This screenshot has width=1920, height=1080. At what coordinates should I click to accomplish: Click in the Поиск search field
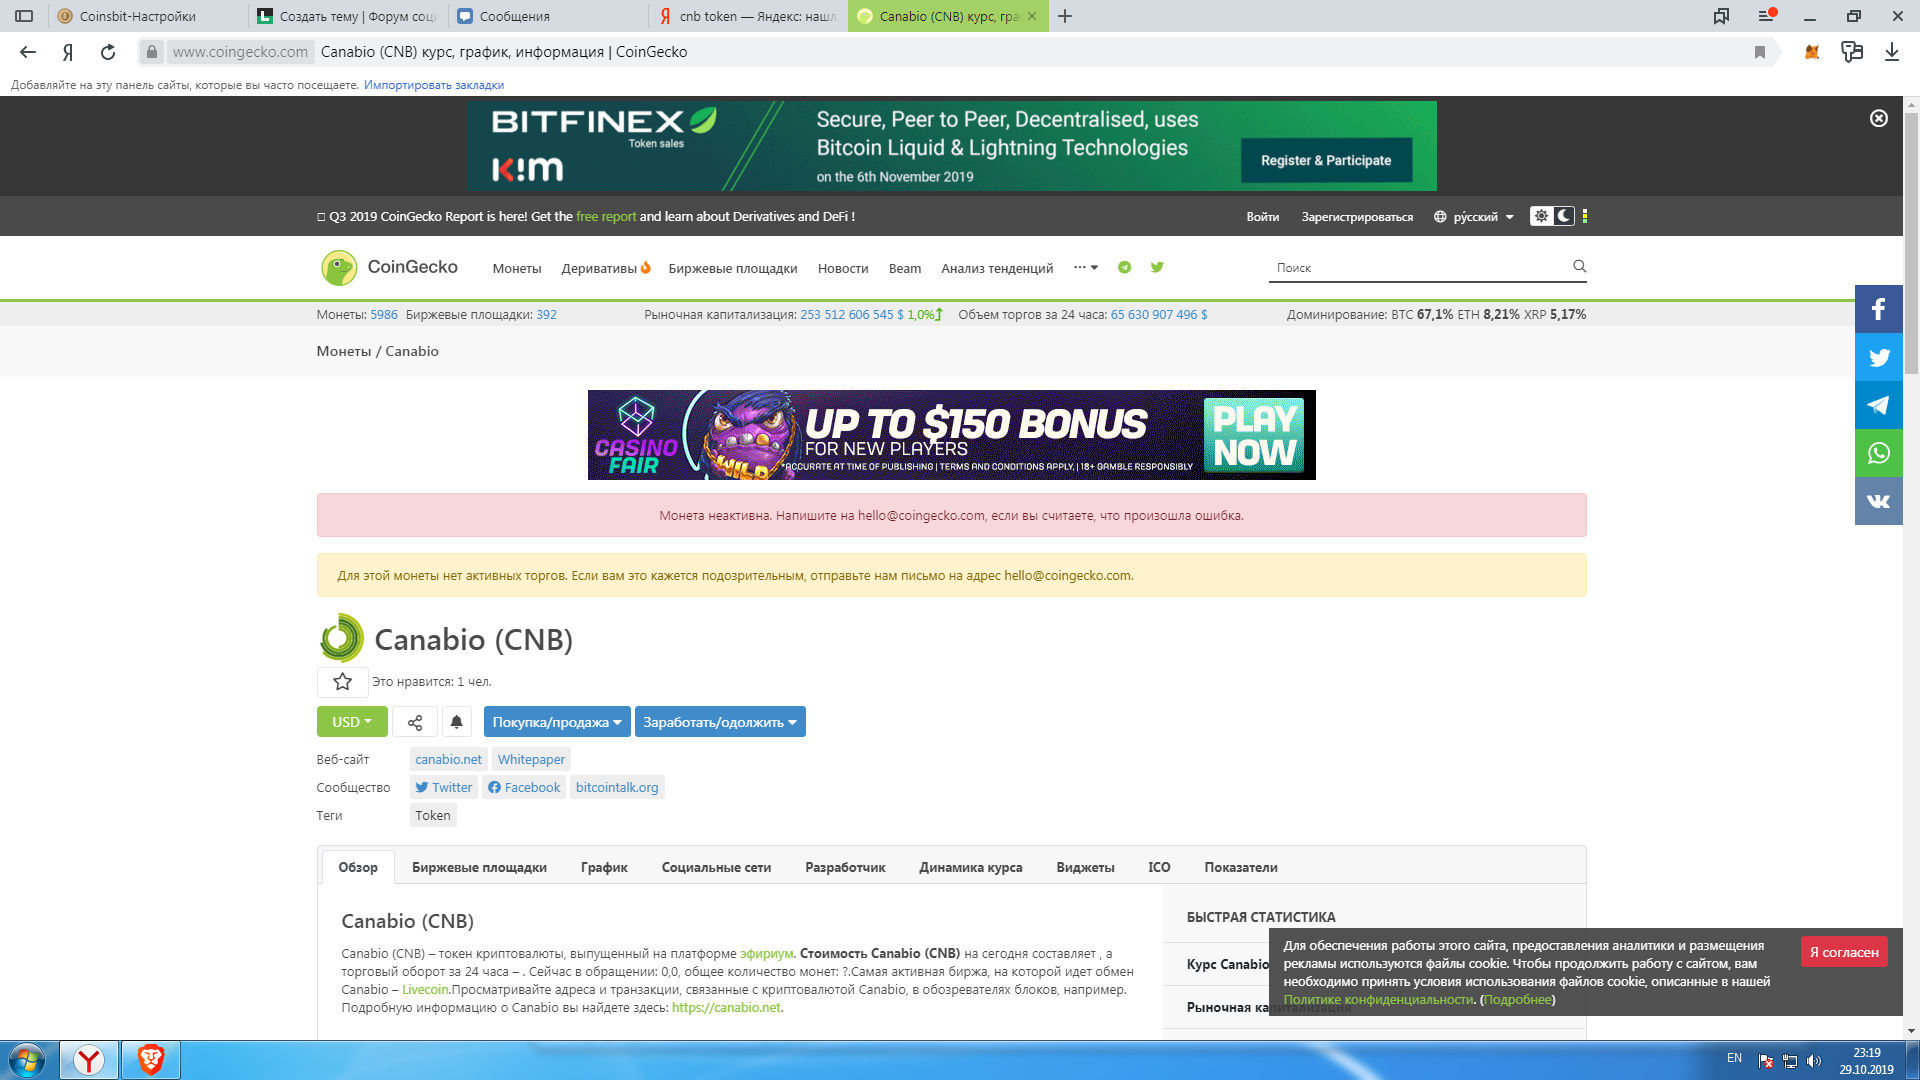[1415, 268]
